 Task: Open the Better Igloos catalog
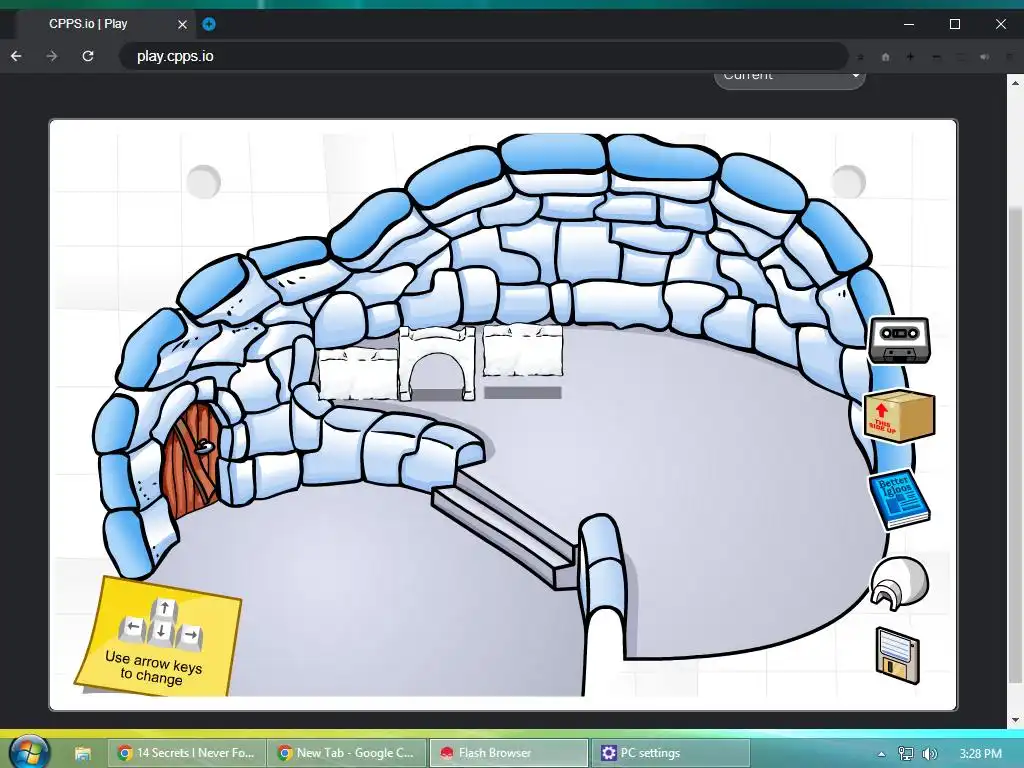[899, 499]
